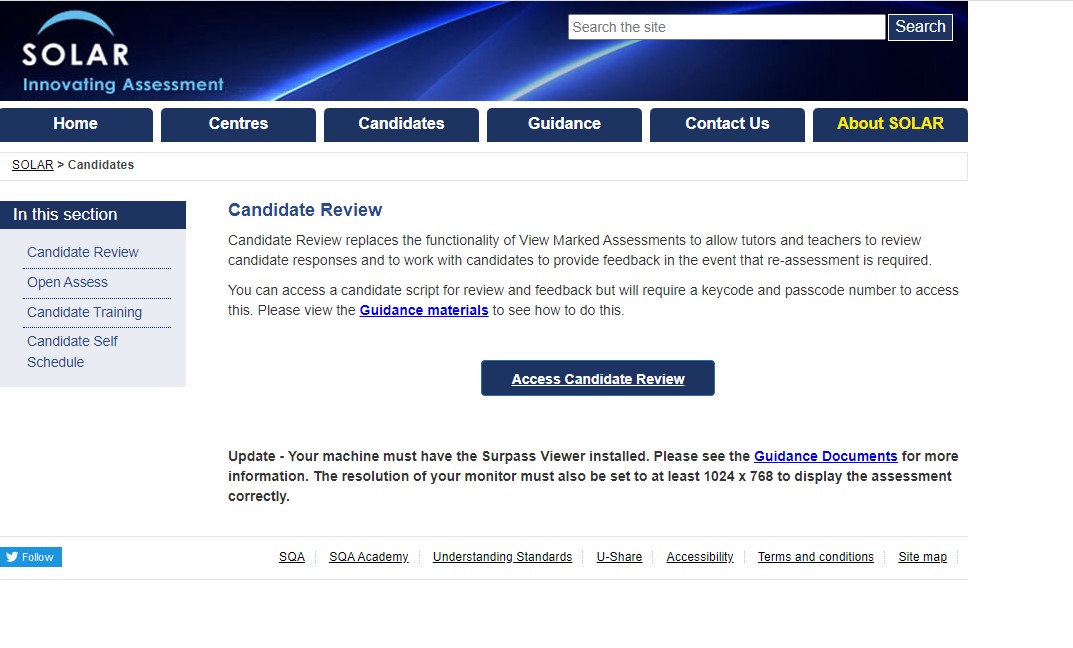Open the About SOLAR menu item
Image resolution: width=1073 pixels, height=648 pixels.
[890, 125]
